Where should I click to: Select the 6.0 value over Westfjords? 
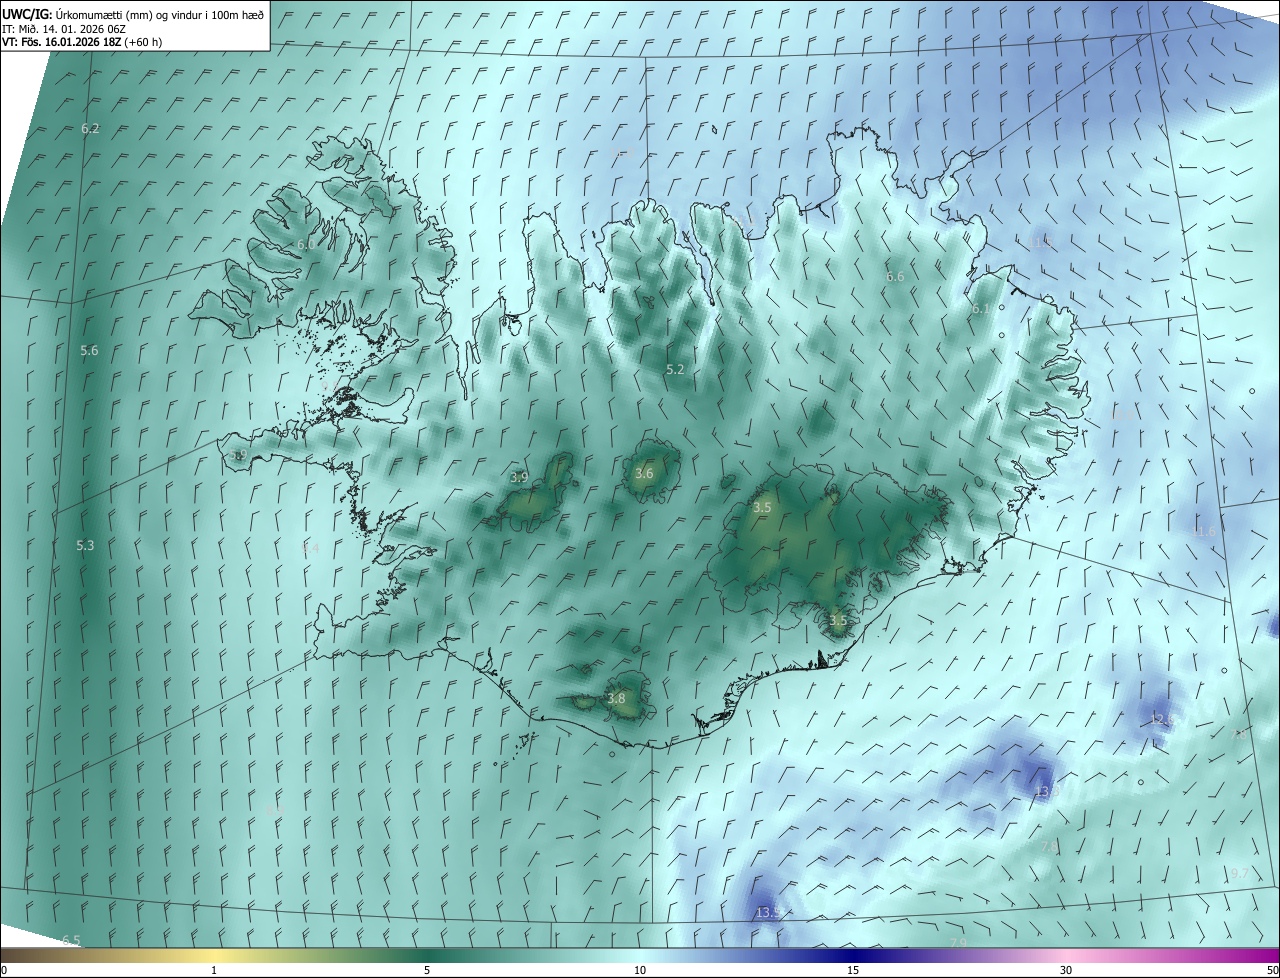(306, 244)
